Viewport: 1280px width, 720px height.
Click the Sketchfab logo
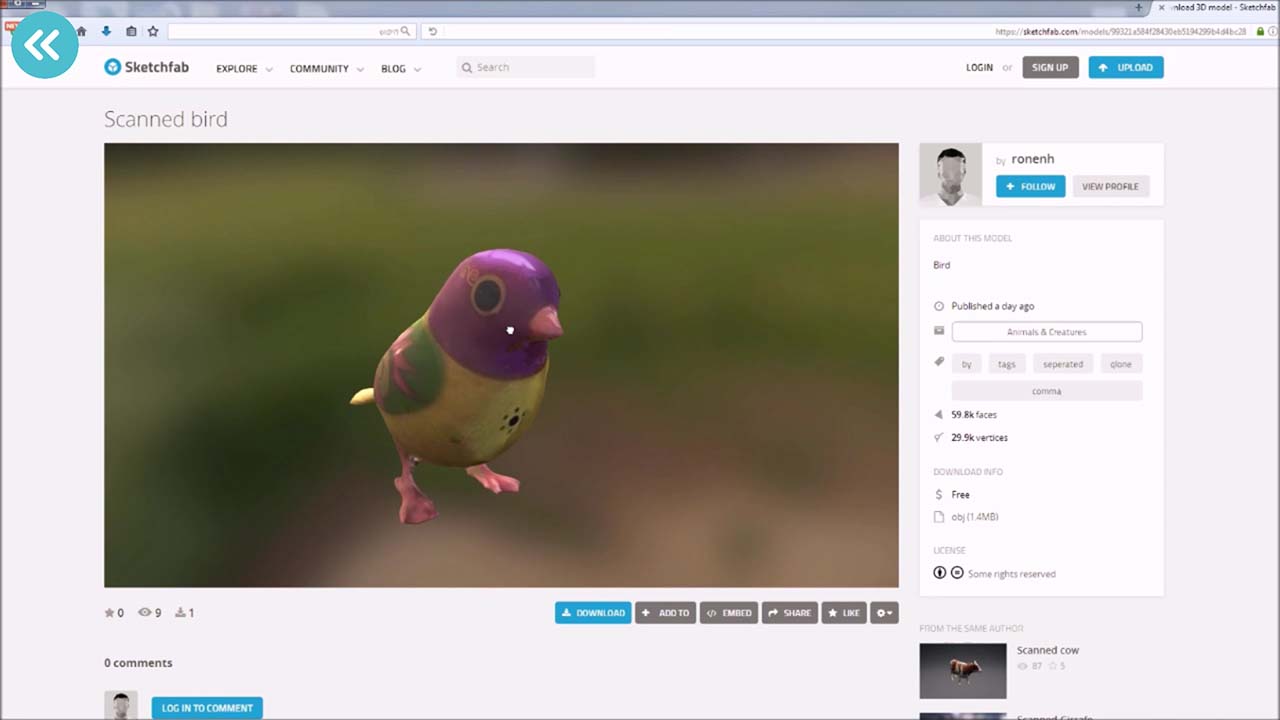pos(146,67)
